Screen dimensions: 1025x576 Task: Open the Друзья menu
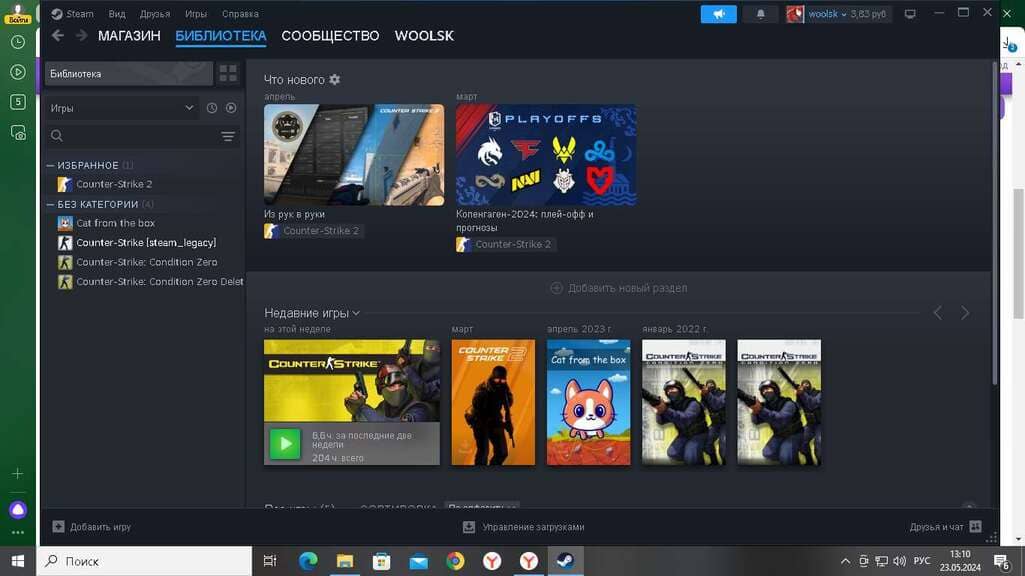tap(155, 14)
